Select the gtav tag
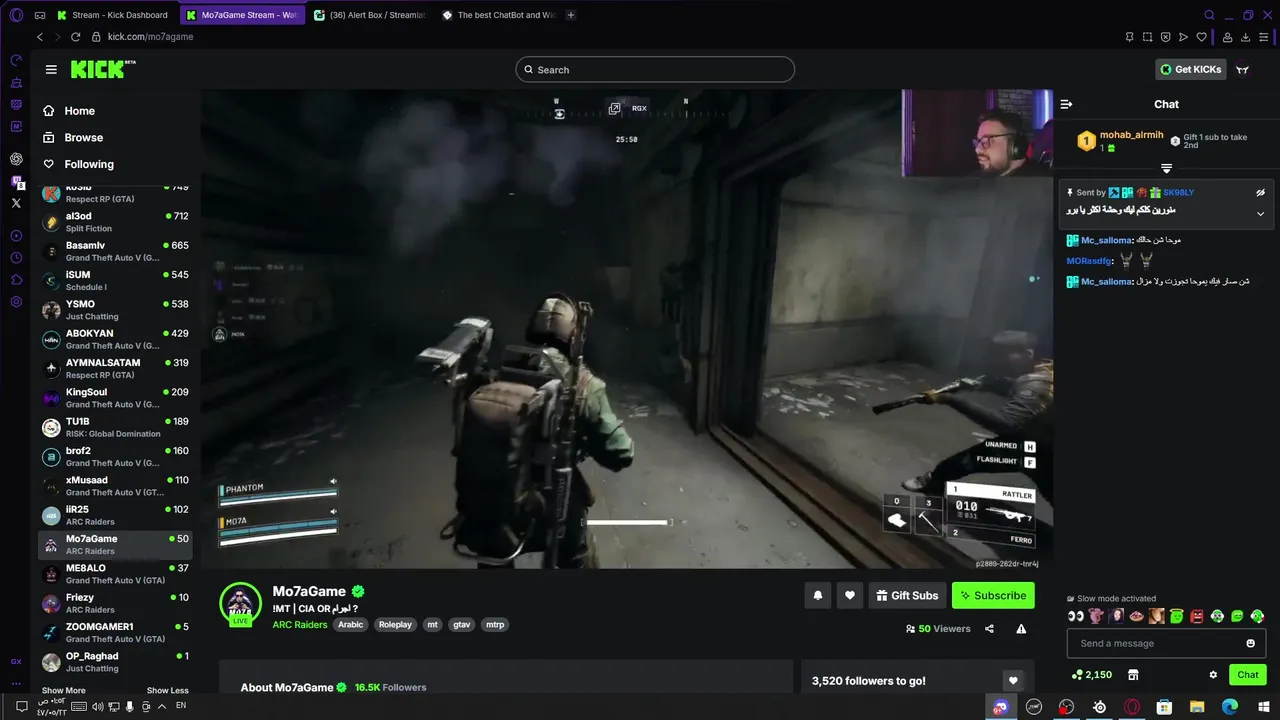Viewport: 1280px width, 720px height. pos(462,625)
